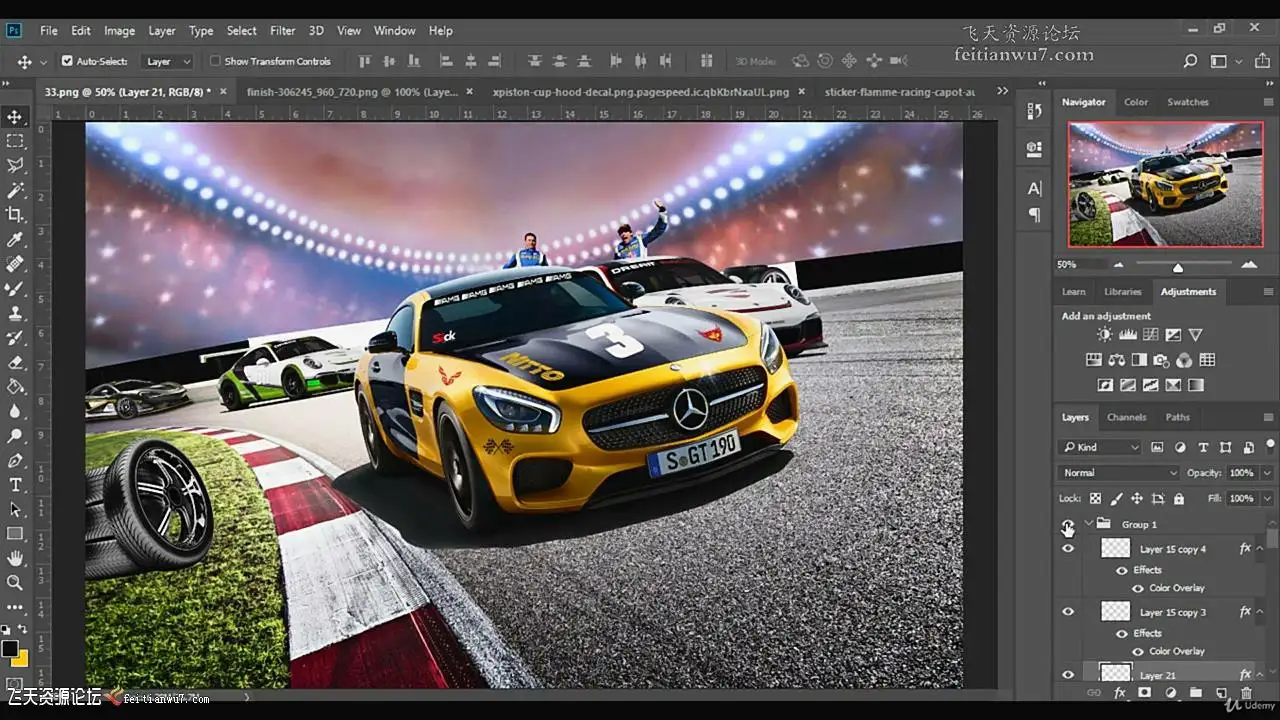
Task: Click the Navigator zoom slider handle
Action: coord(1178,267)
